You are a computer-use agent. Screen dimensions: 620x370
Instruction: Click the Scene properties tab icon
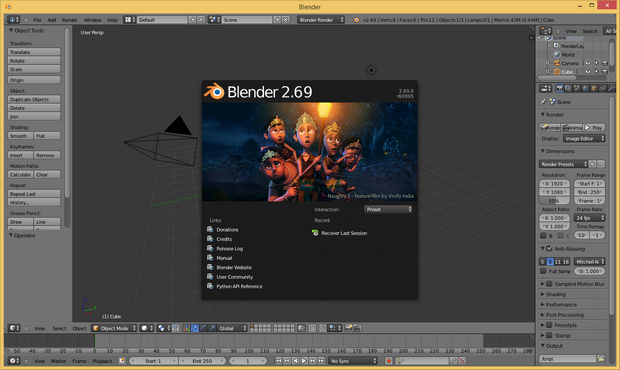pos(577,88)
